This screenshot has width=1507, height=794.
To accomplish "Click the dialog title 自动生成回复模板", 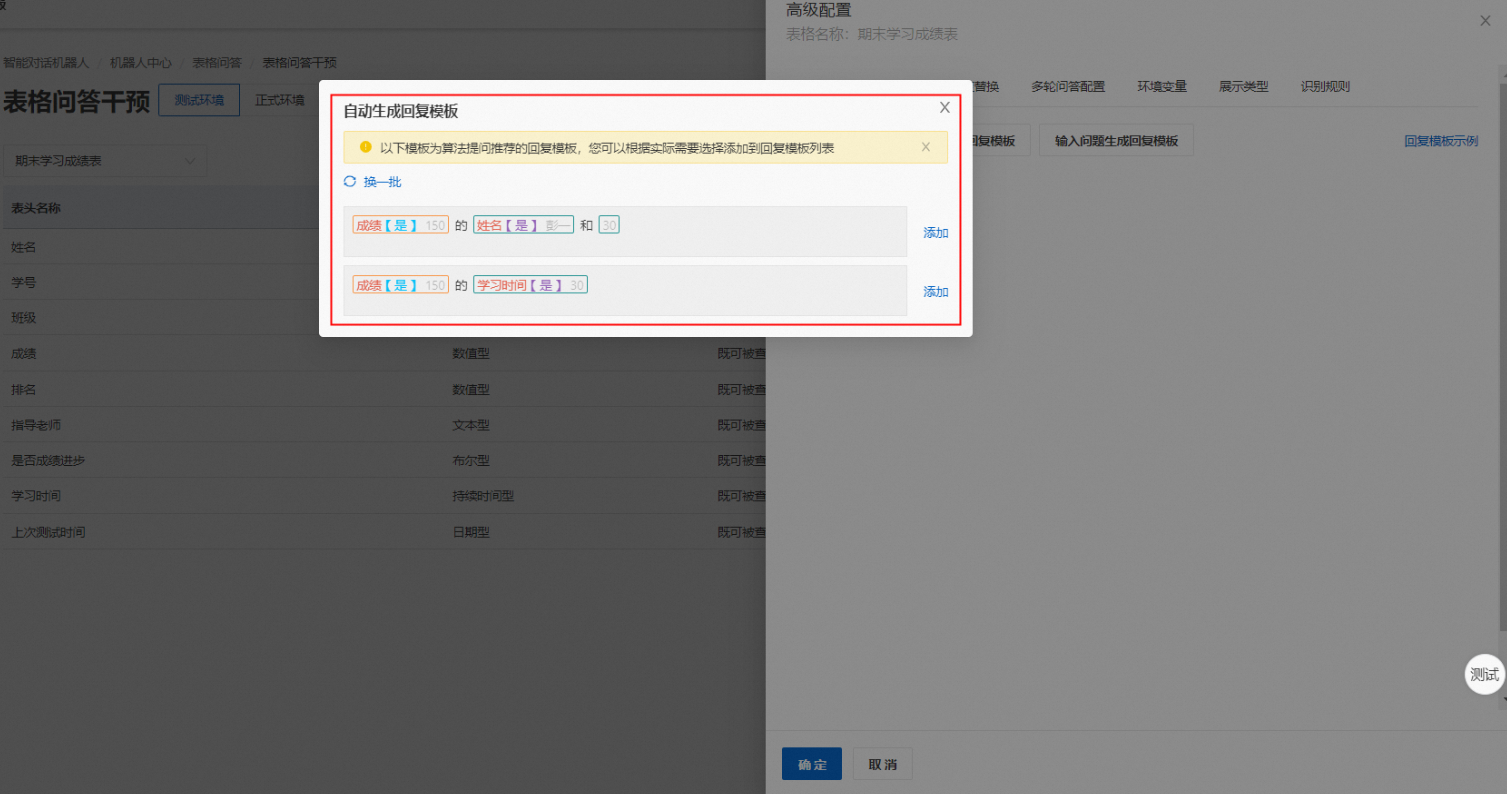I will 401,111.
